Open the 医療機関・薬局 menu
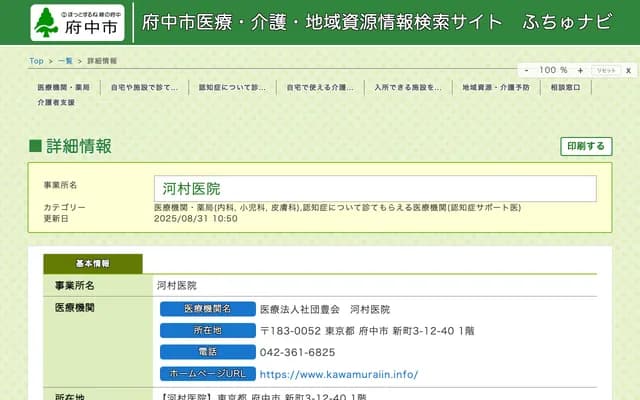Viewport: 640px width, 400px height. coord(63,87)
